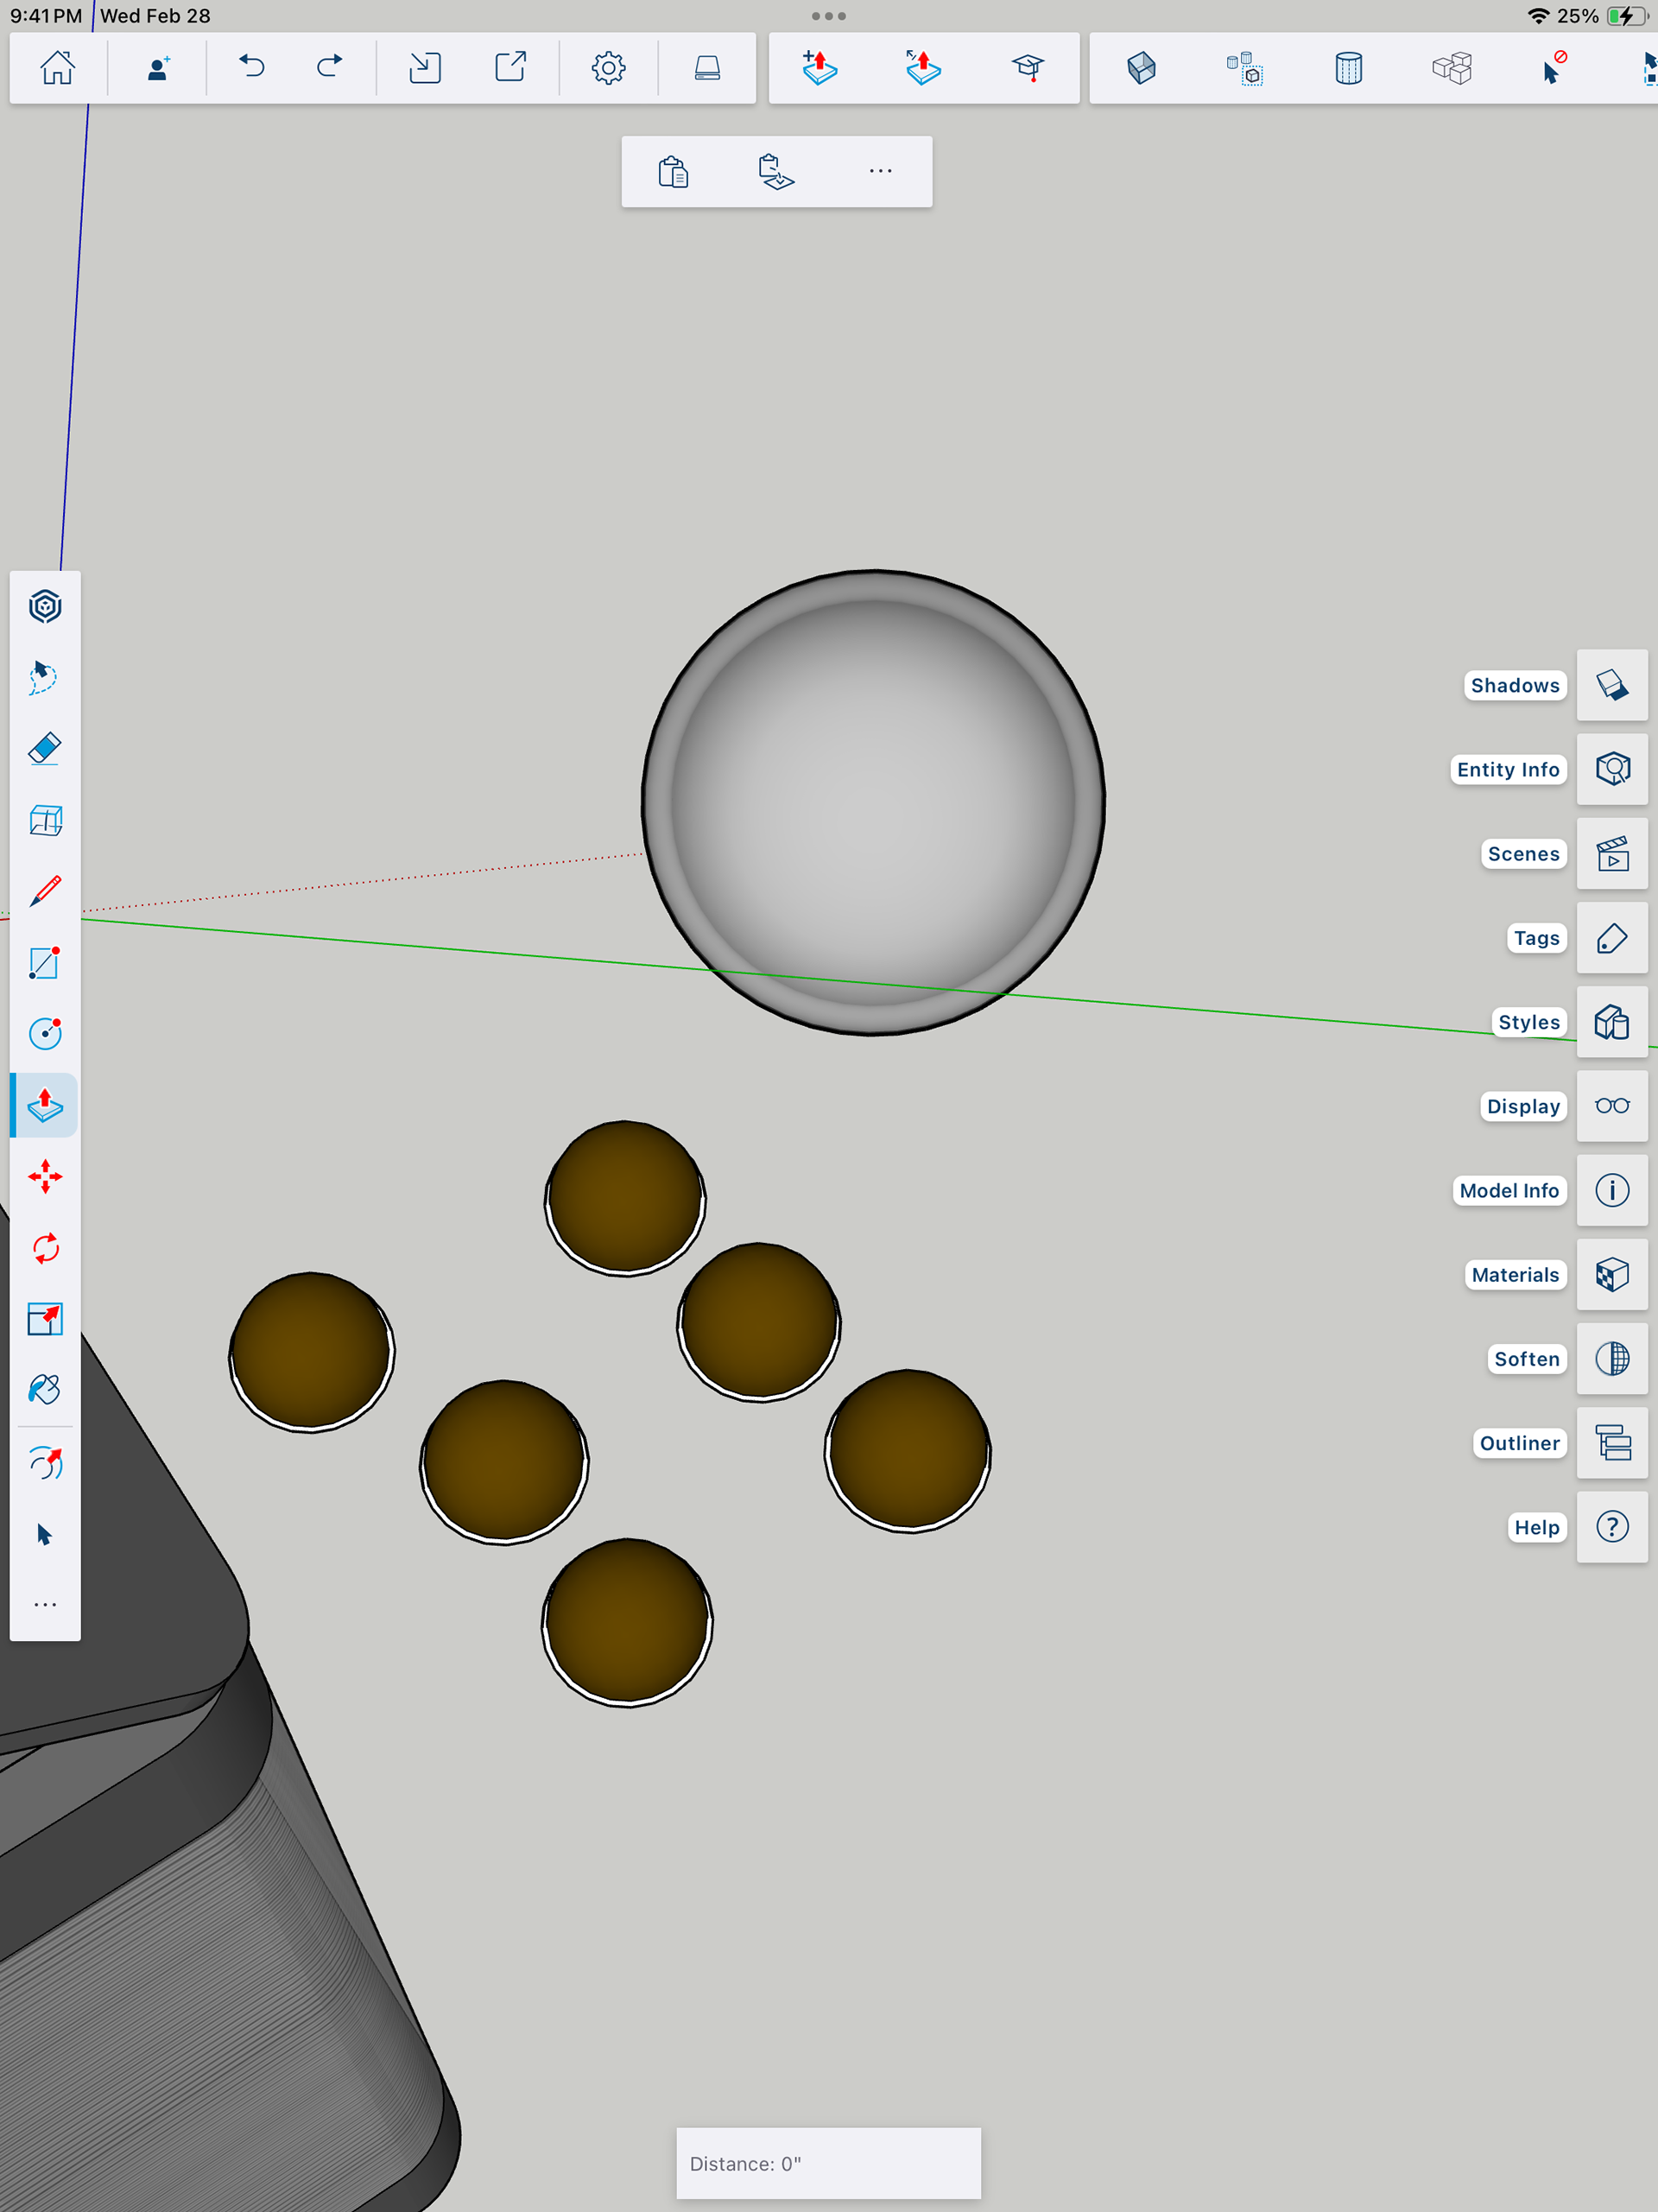Toggle the Shadows panel

click(x=1611, y=686)
